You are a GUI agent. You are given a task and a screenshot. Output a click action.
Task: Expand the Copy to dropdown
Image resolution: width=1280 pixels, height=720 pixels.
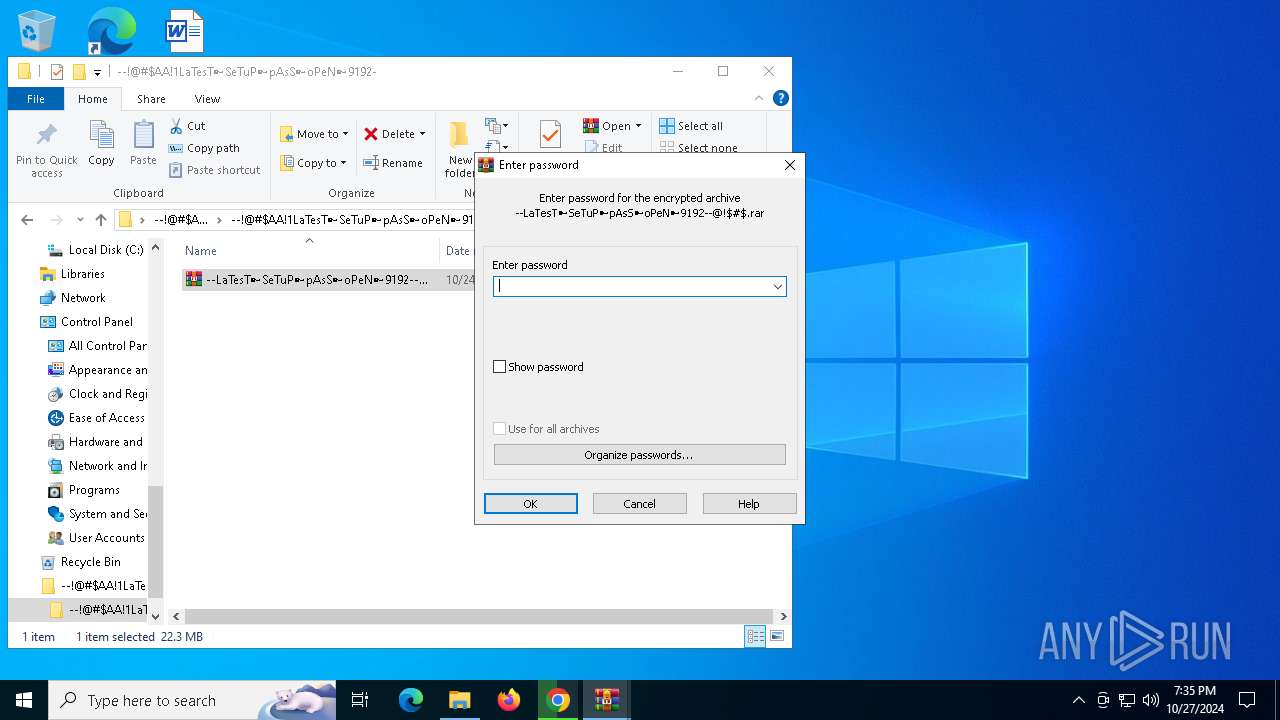(x=342, y=163)
